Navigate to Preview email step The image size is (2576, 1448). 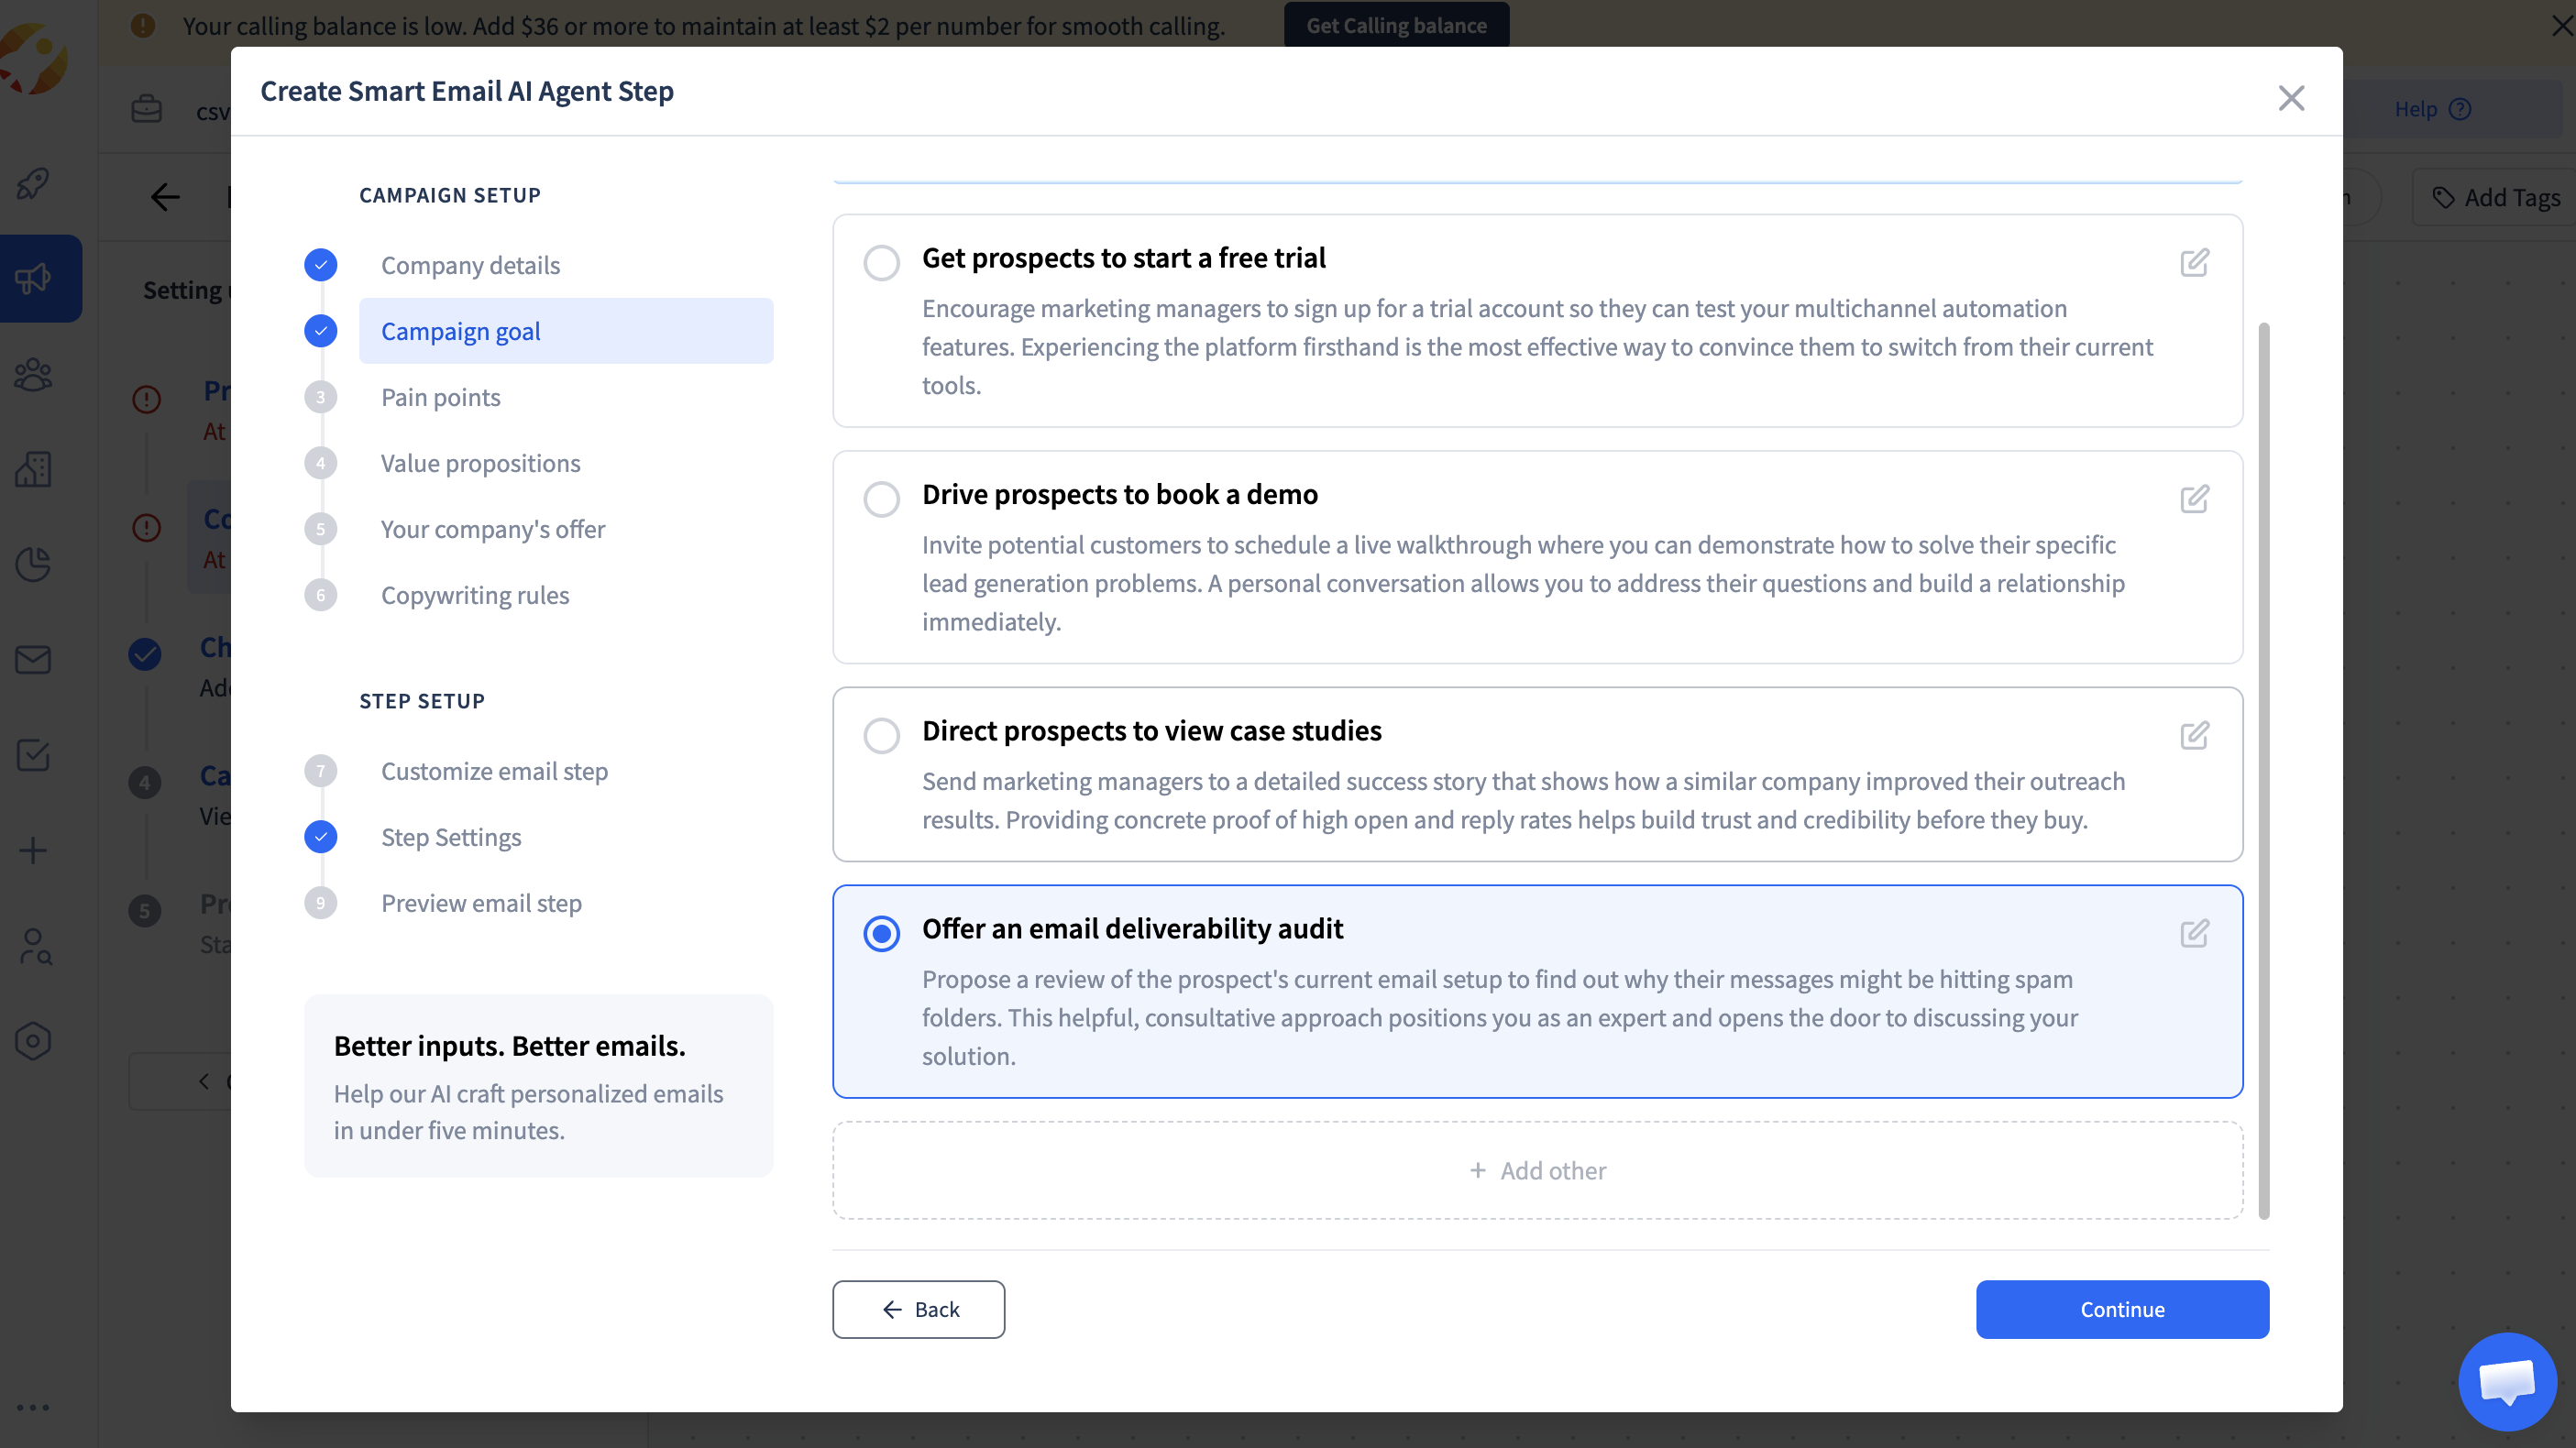click(481, 903)
